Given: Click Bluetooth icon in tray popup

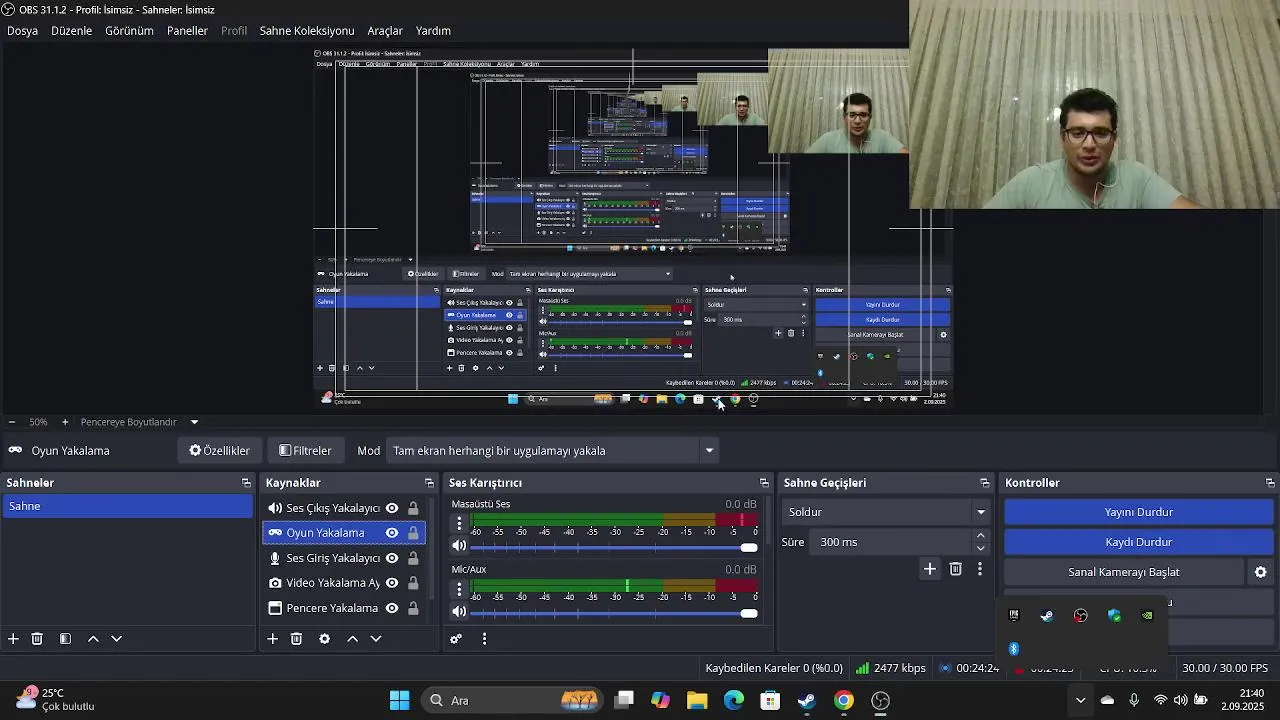Looking at the screenshot, I should [1014, 649].
